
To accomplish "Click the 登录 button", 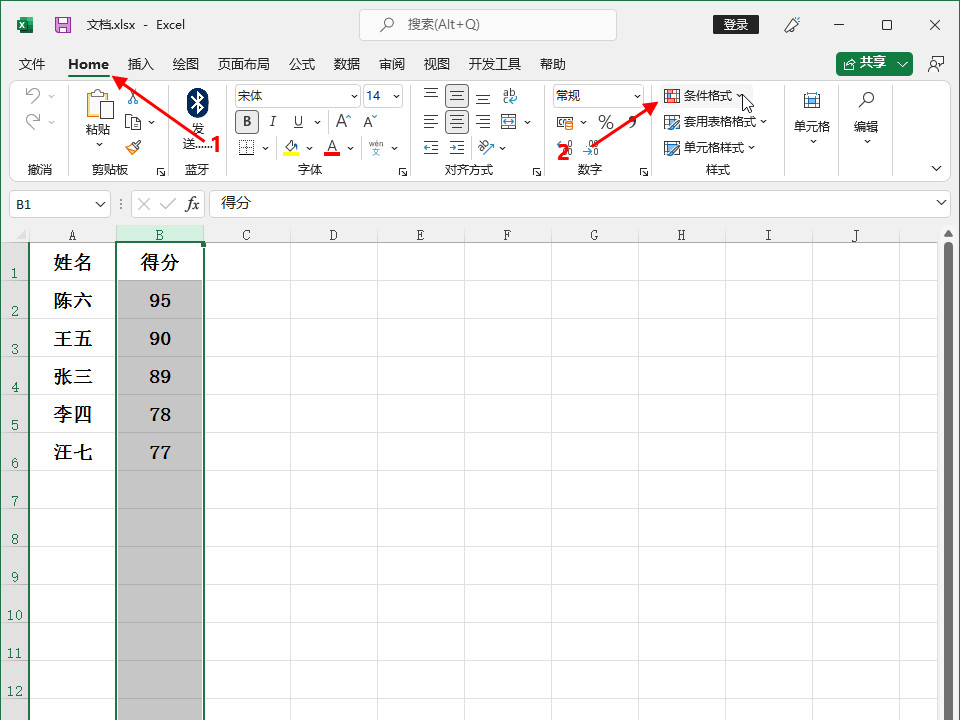I will [735, 25].
